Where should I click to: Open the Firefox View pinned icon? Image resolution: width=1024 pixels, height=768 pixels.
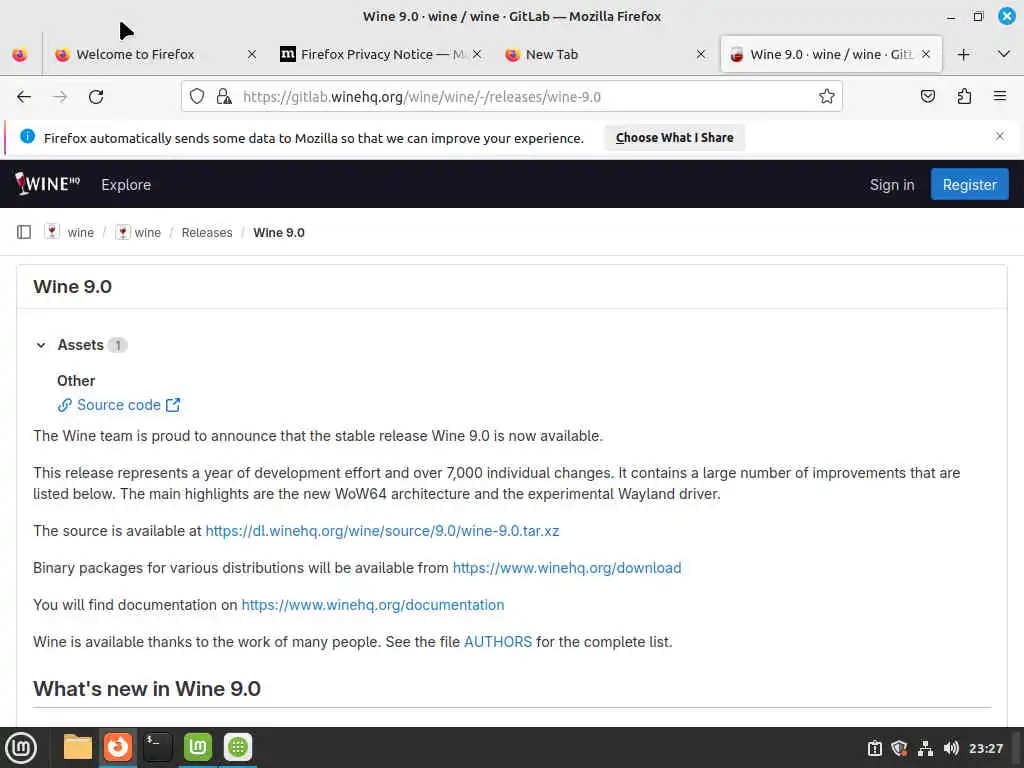coord(20,55)
